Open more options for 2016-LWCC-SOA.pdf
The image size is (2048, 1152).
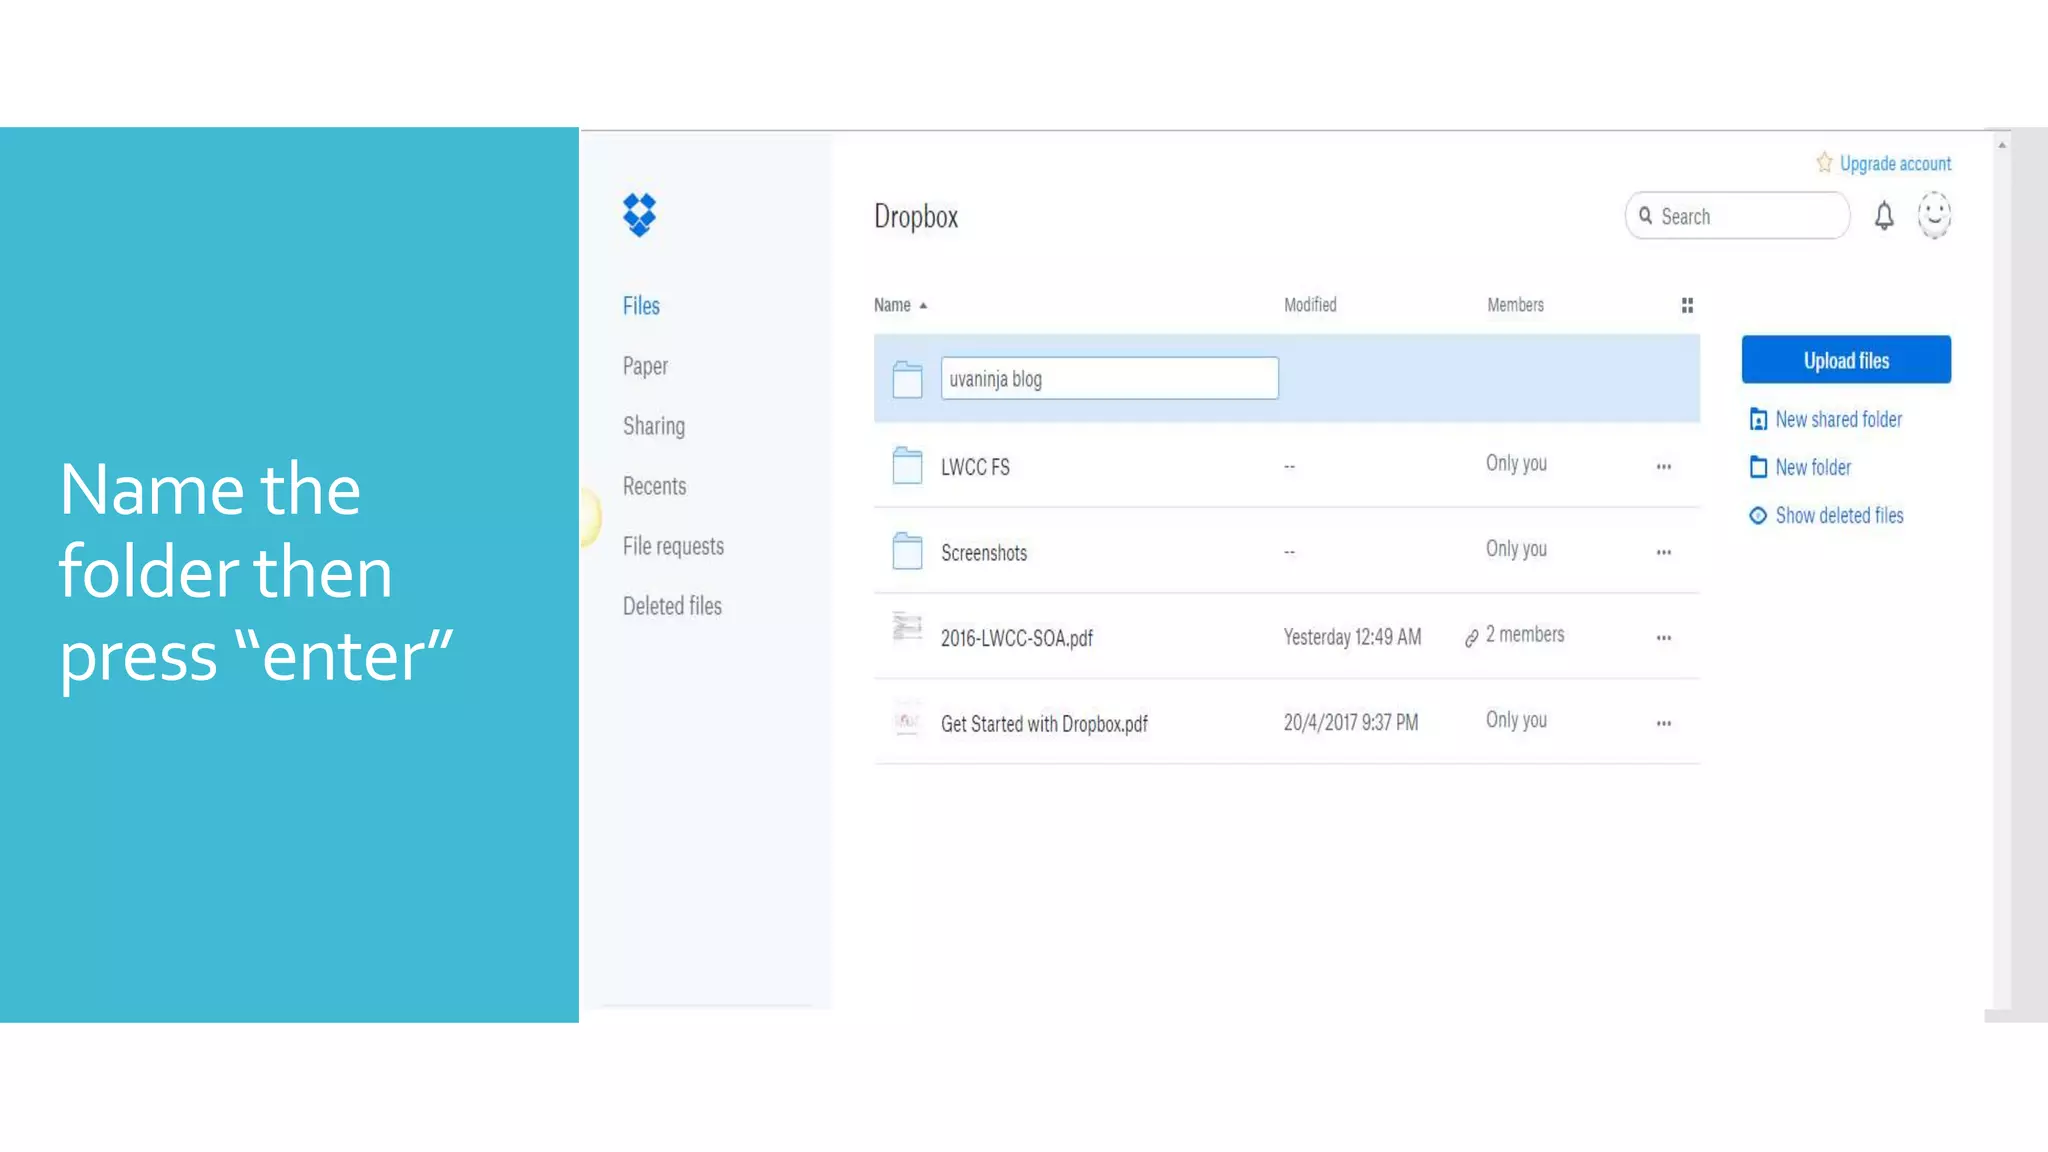pos(1663,638)
